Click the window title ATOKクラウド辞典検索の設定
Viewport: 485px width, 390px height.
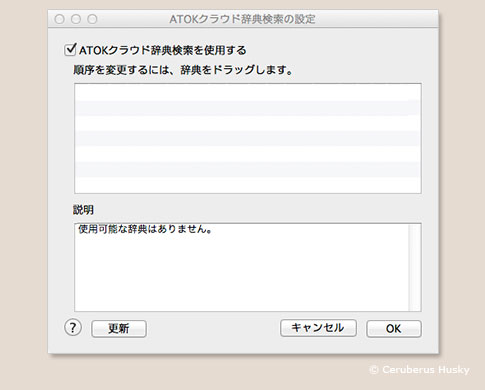click(x=242, y=19)
